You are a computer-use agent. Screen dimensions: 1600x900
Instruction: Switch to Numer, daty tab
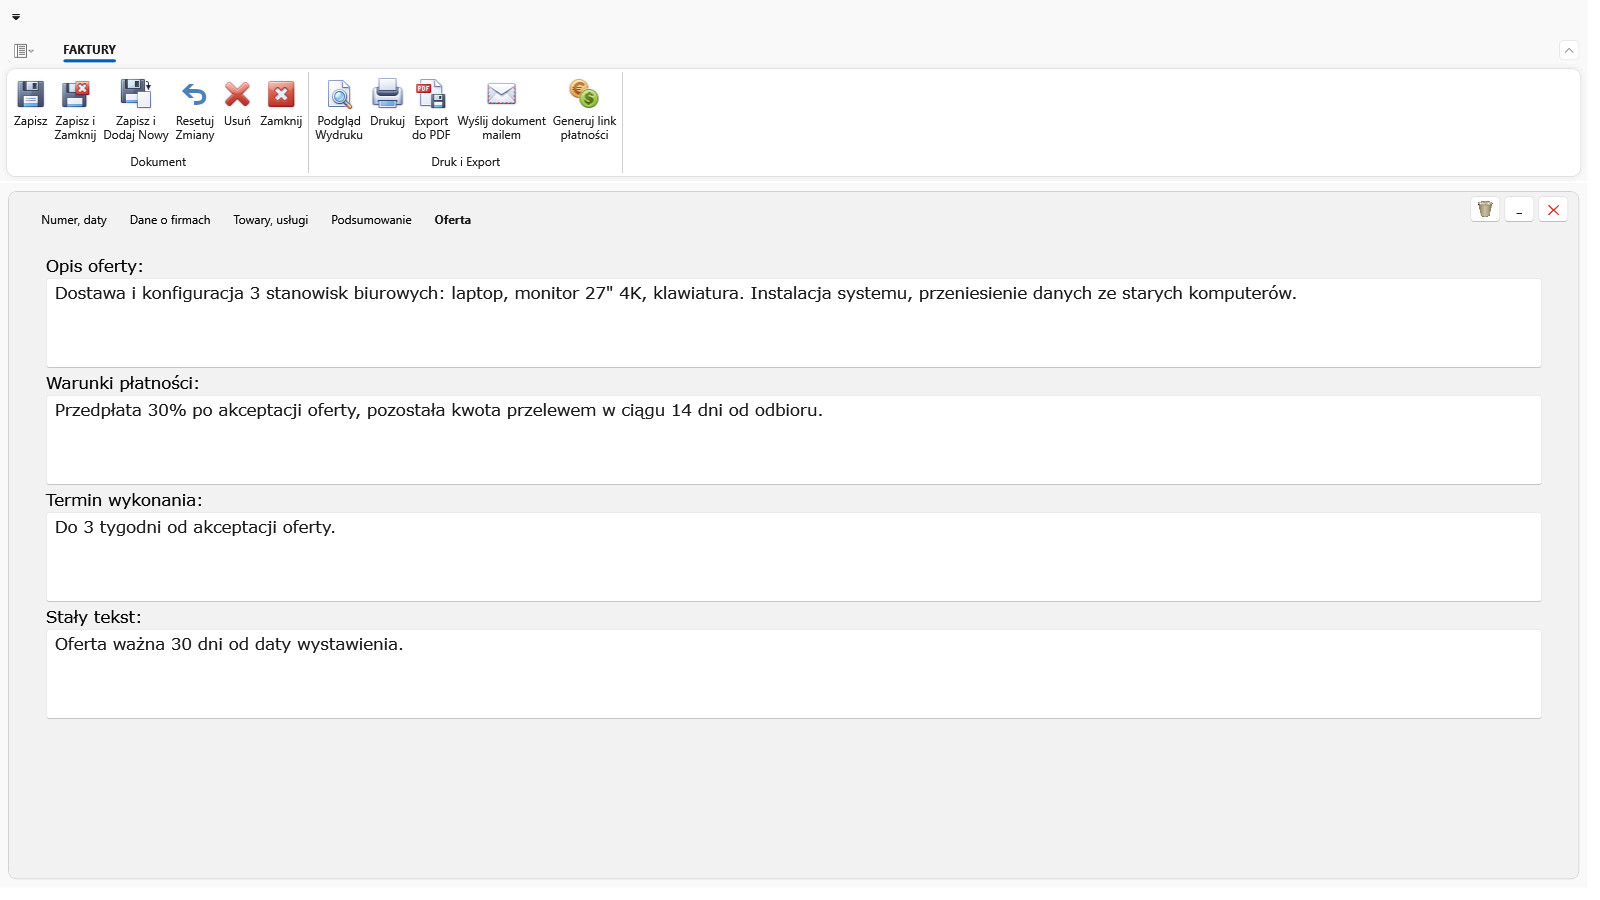click(x=74, y=220)
